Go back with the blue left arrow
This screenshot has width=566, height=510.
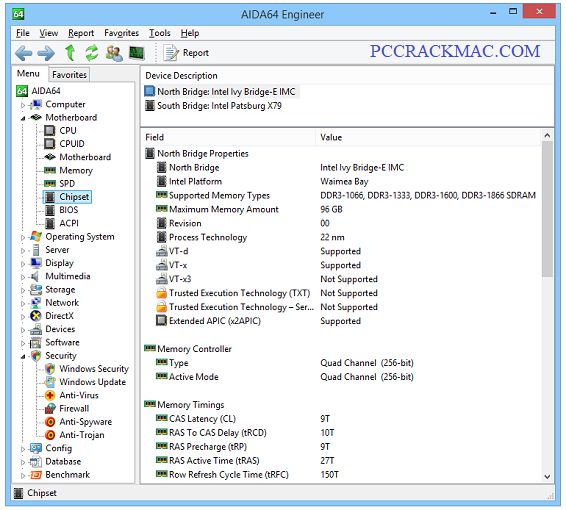(24, 53)
